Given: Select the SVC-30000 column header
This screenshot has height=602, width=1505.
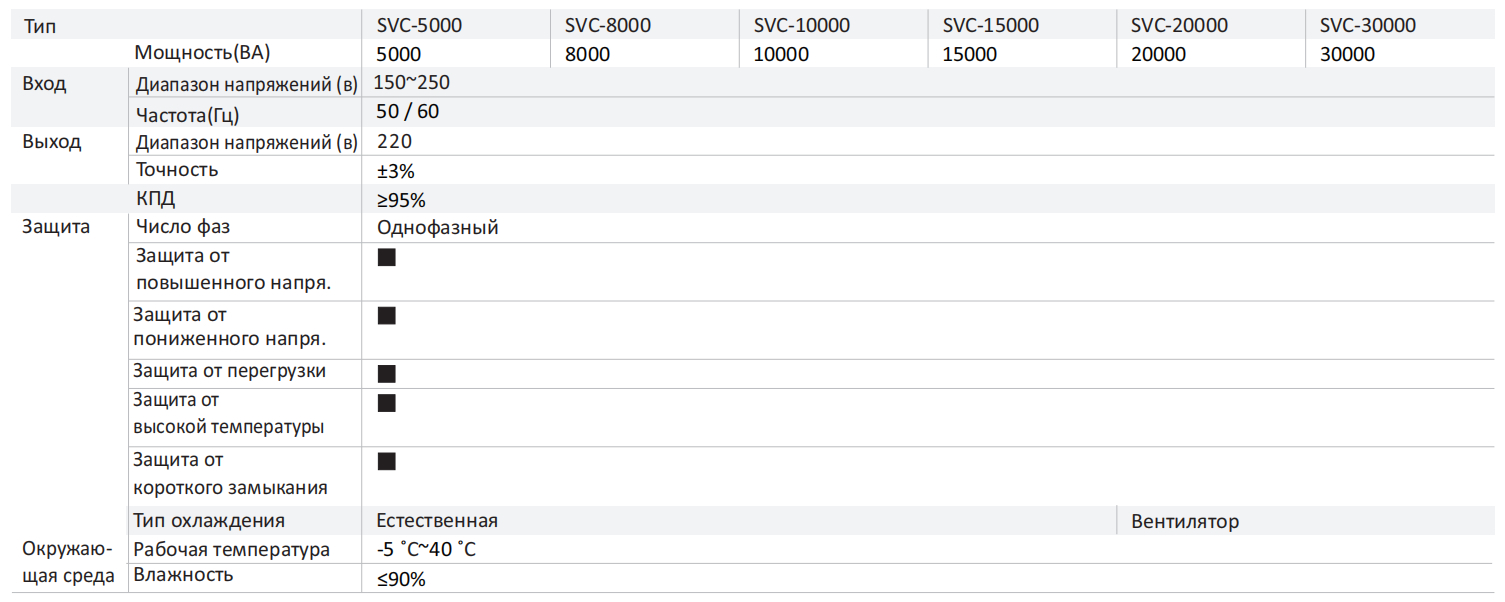Looking at the screenshot, I should pyautogui.click(x=1367, y=25).
